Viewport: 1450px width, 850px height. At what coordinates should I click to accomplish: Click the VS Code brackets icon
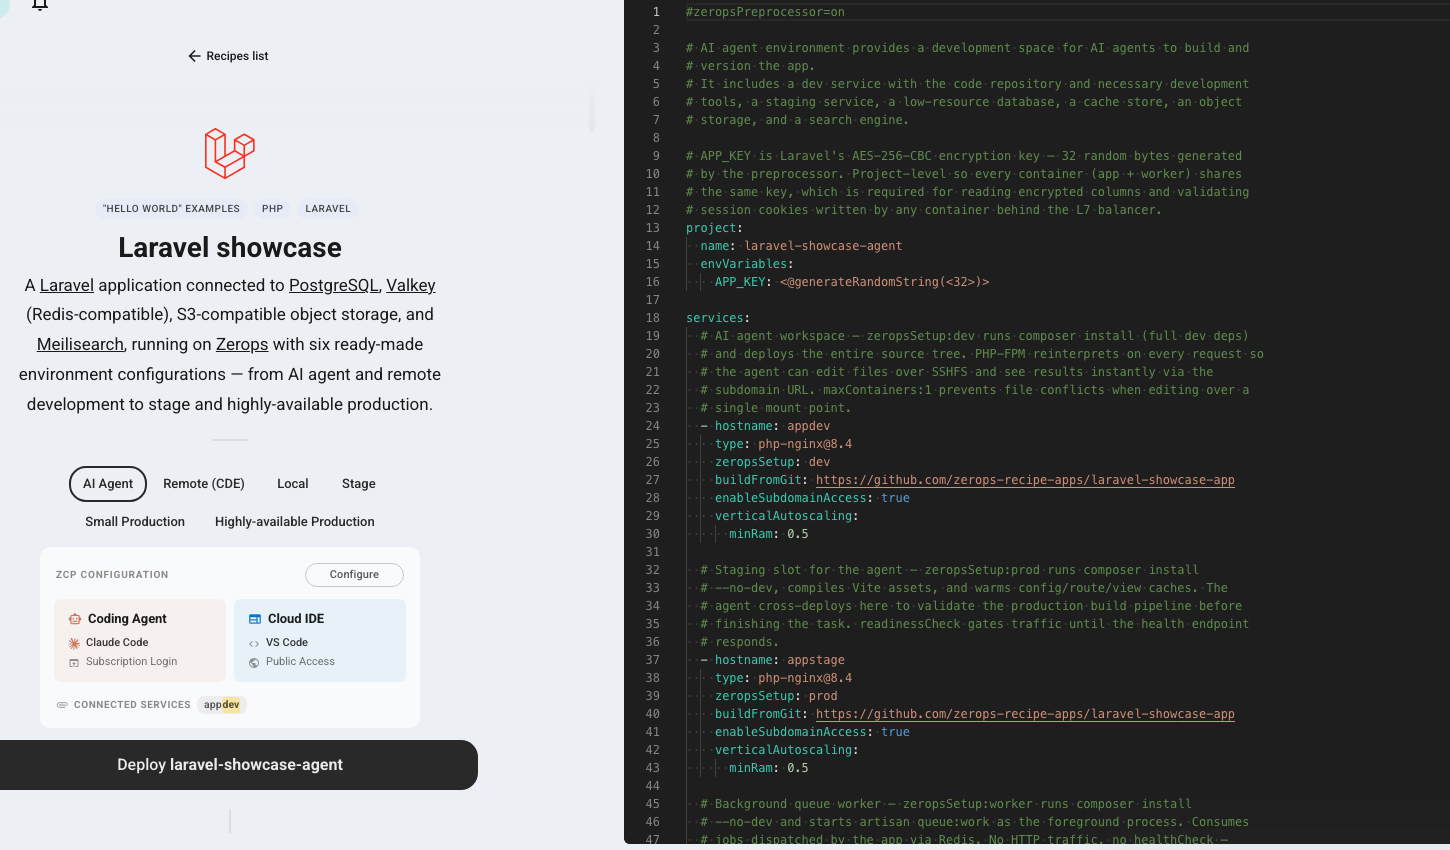(x=254, y=643)
